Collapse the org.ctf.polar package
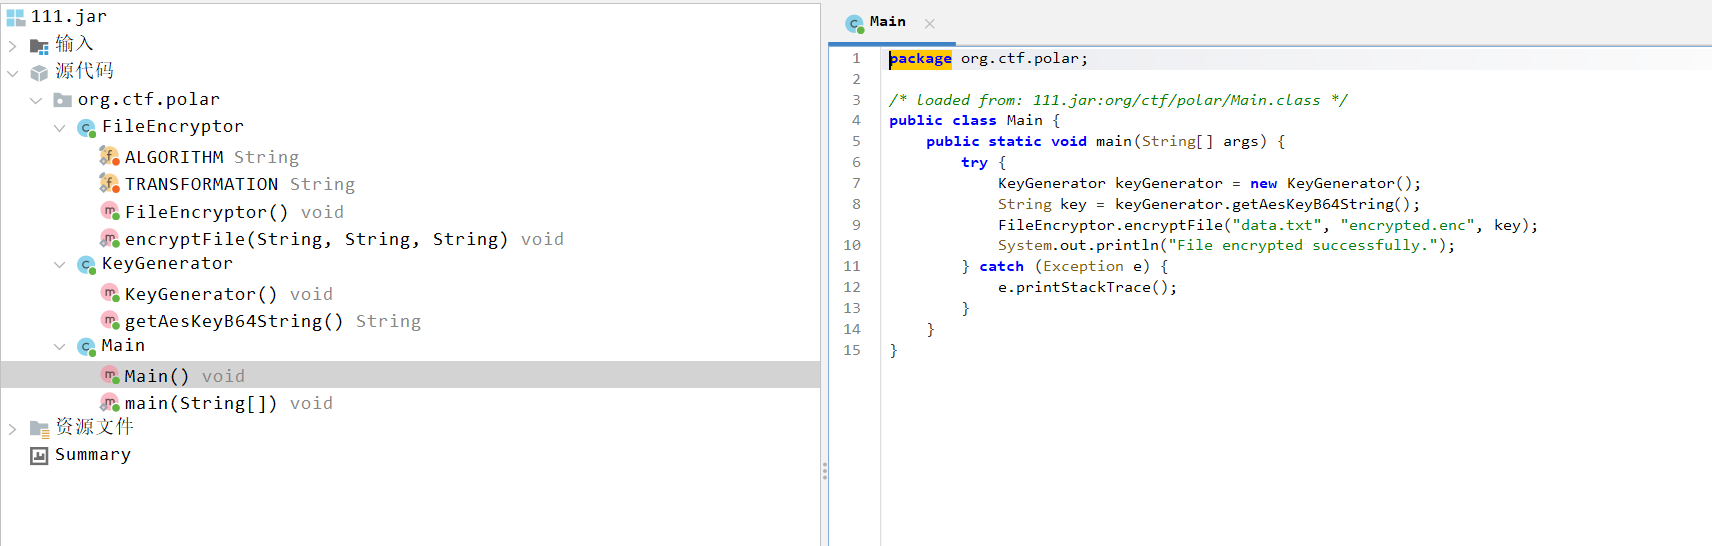1712x546 pixels. point(36,100)
